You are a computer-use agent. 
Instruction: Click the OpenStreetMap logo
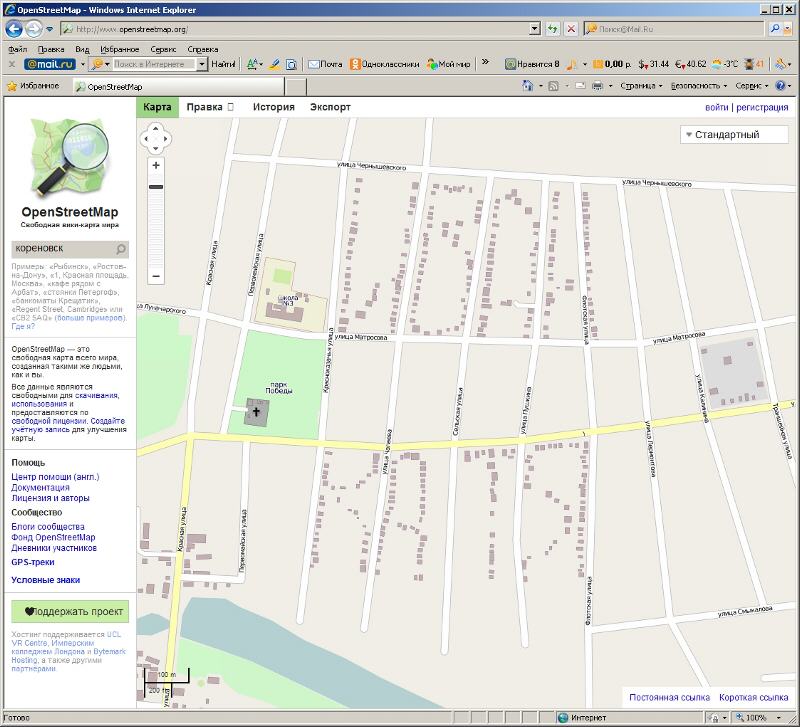69,159
